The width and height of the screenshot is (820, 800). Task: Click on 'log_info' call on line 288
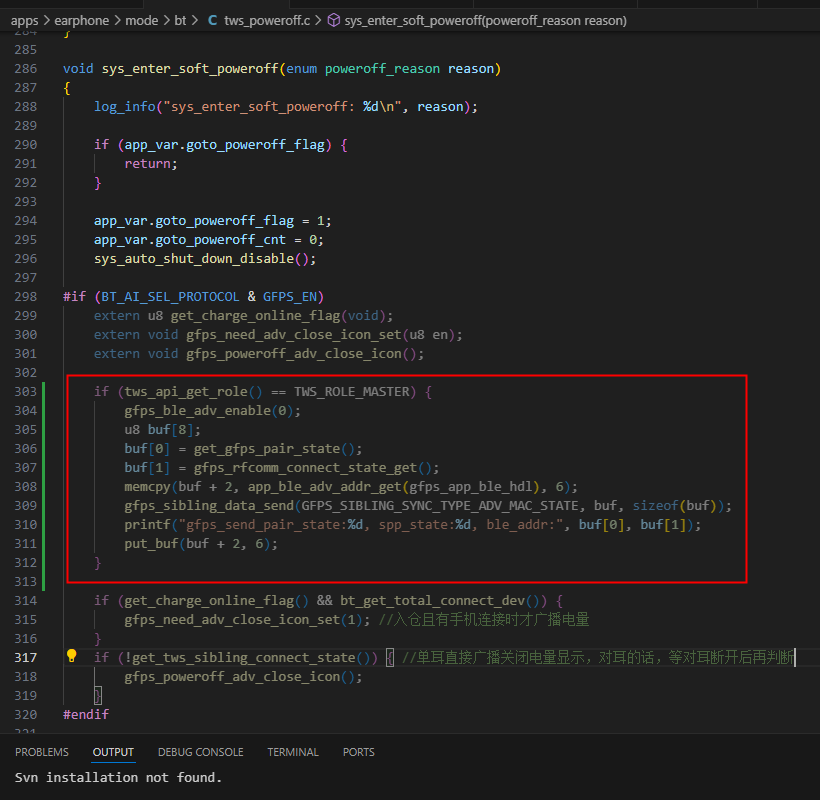pos(125,107)
